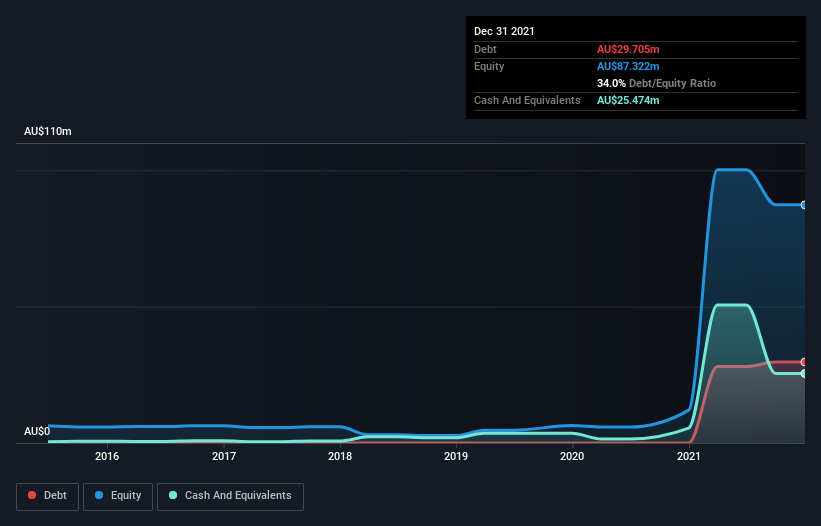Click the AU$110m y-axis label
This screenshot has height=526, width=821.
[x=48, y=131]
